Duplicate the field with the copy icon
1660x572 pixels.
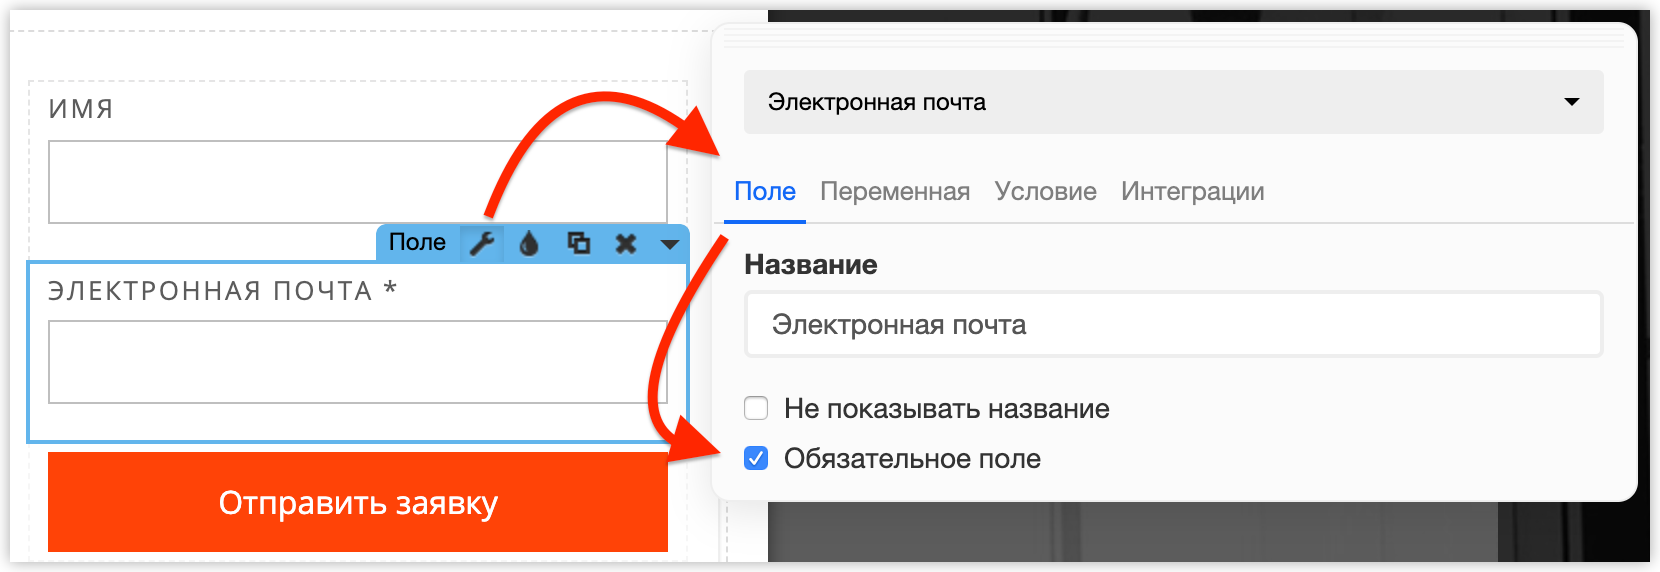coord(578,243)
